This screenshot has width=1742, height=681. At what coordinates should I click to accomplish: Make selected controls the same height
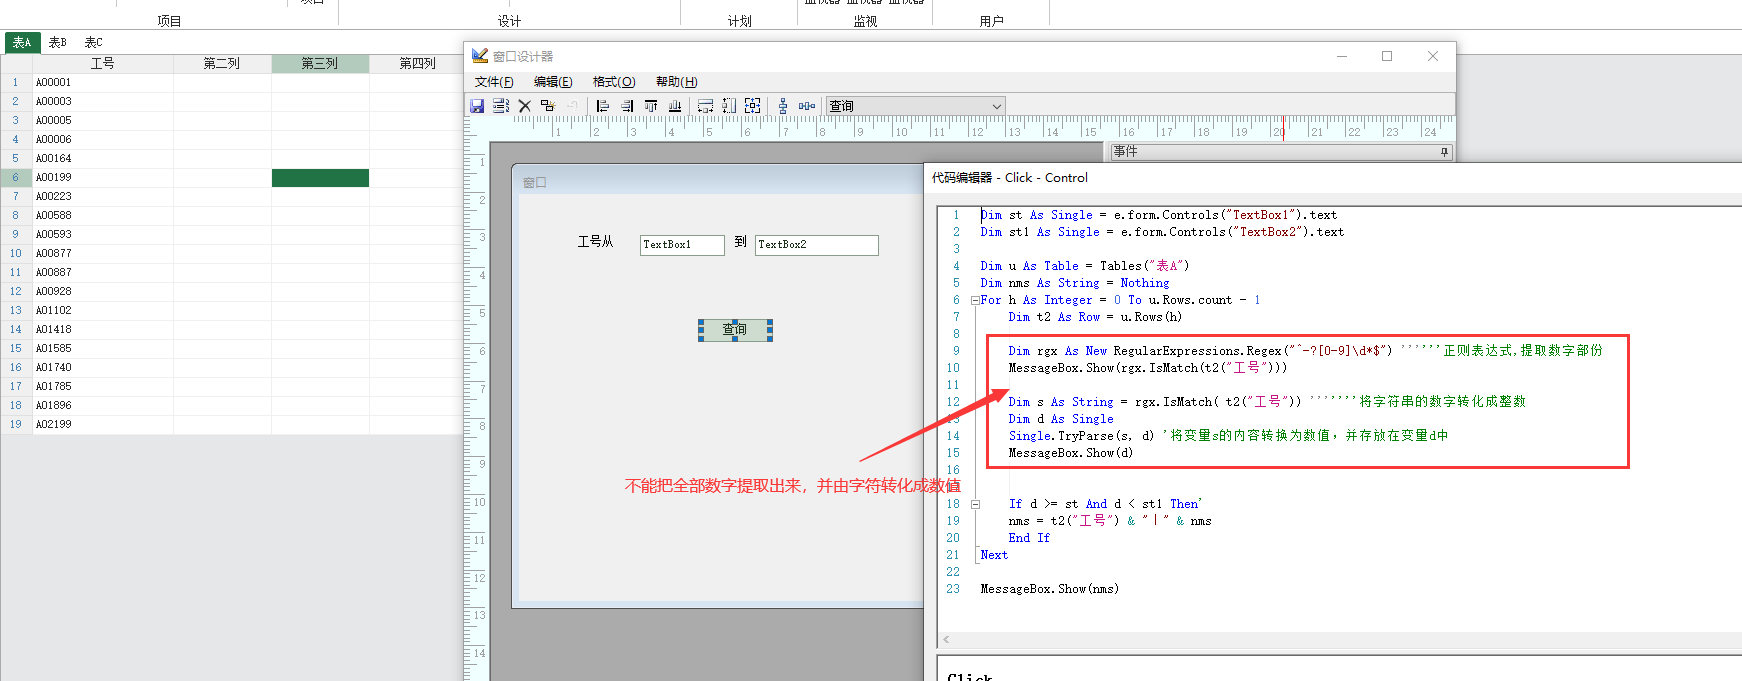729,106
